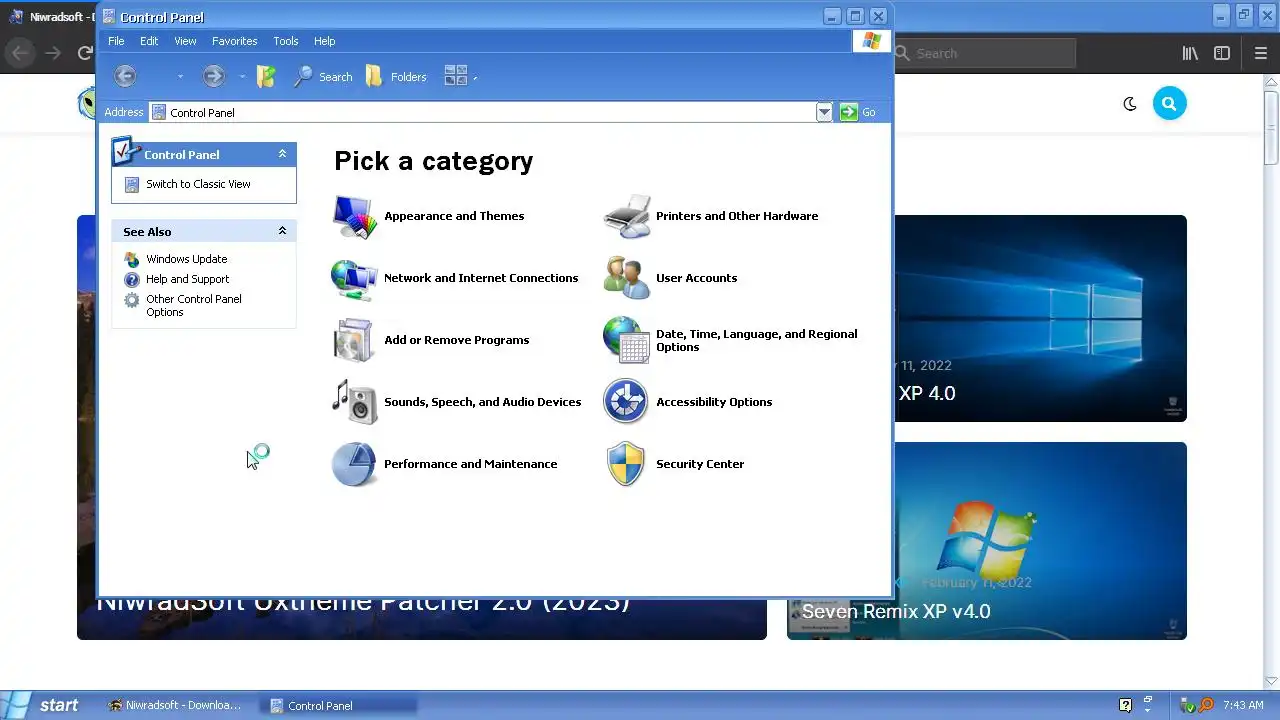Click the browser dark mode moon icon
Image resolution: width=1280 pixels, height=720 pixels.
(1130, 104)
